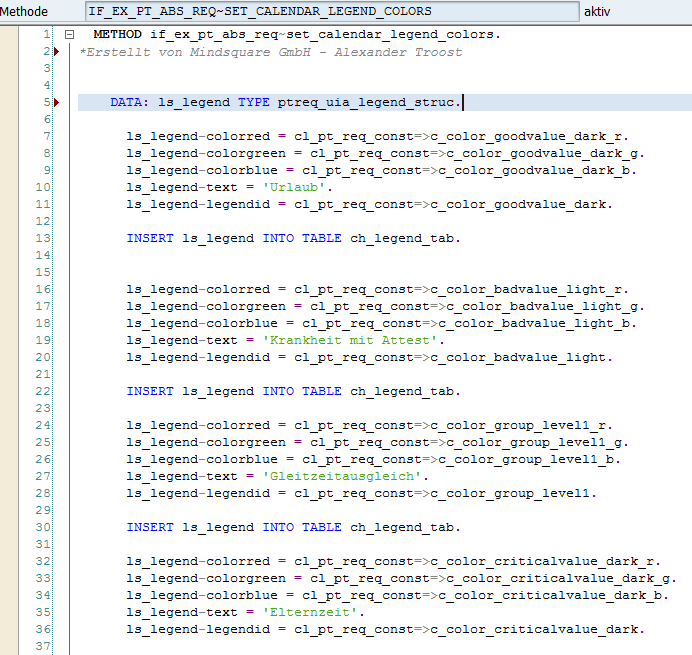Click ptreq_uia_legend_struc type name

pyautogui.click(x=366, y=102)
